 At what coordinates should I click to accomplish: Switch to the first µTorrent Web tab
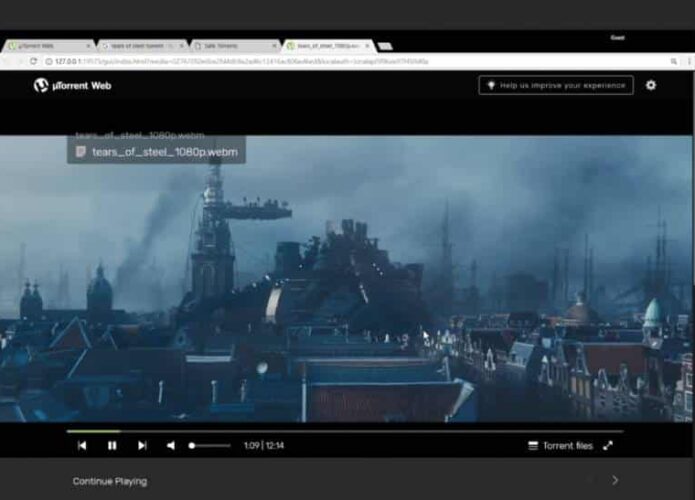48,46
